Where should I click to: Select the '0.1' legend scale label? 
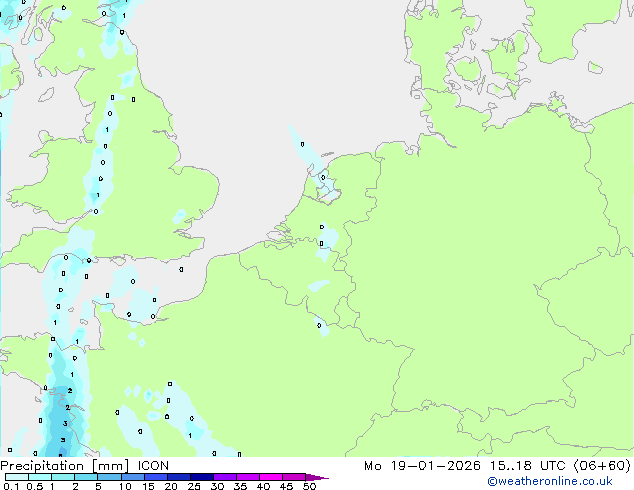[x=11, y=486]
